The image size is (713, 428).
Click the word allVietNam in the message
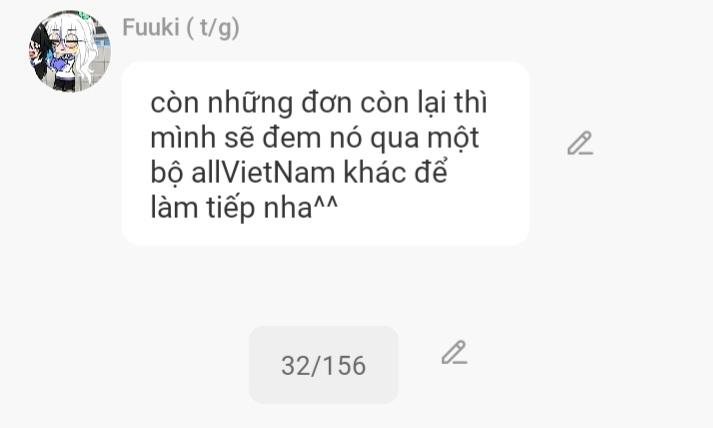(265, 173)
